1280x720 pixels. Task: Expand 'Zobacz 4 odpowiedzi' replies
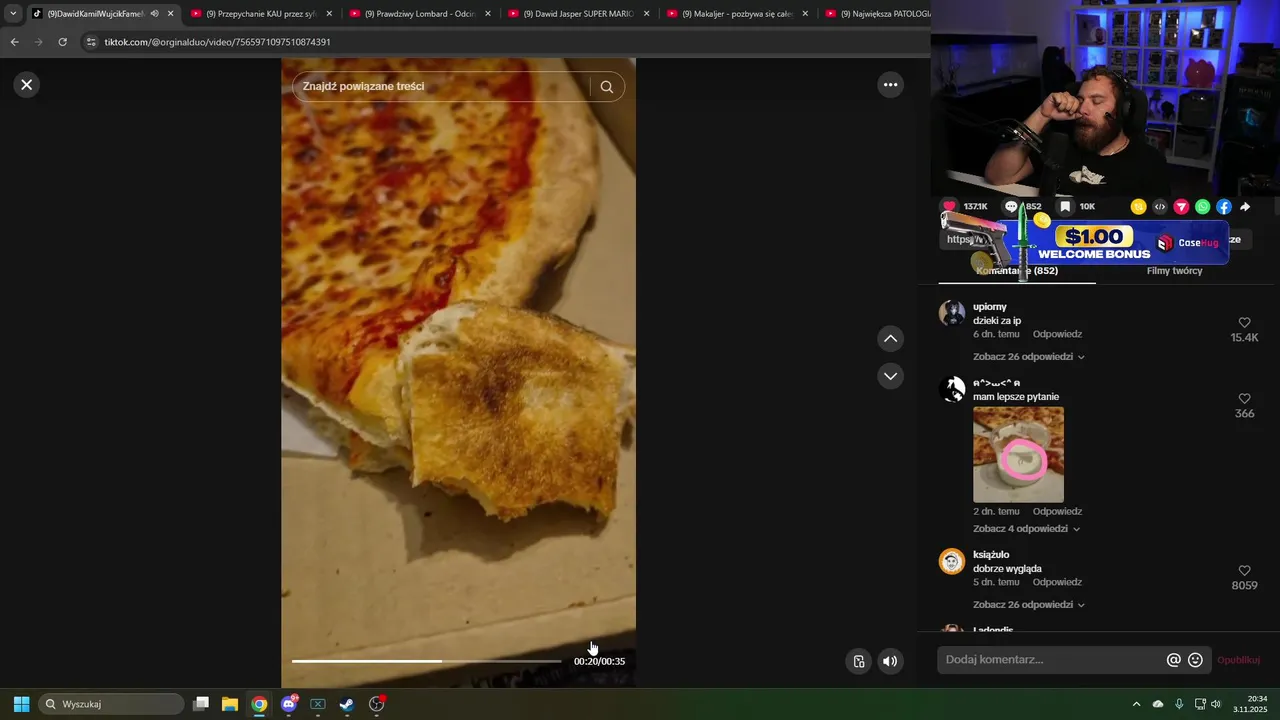click(x=1026, y=529)
